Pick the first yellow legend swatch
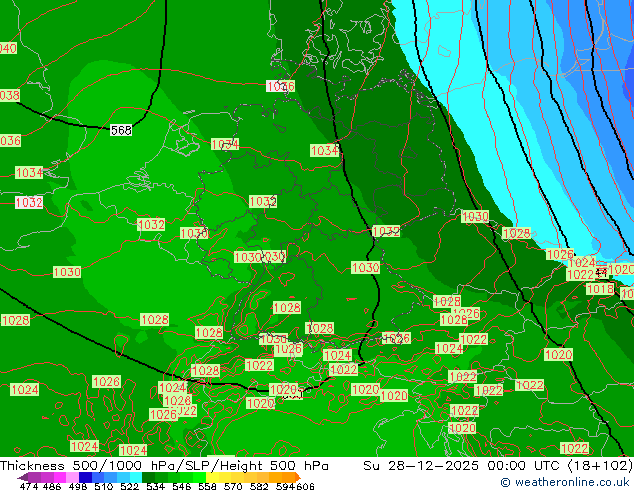 (x=212, y=477)
